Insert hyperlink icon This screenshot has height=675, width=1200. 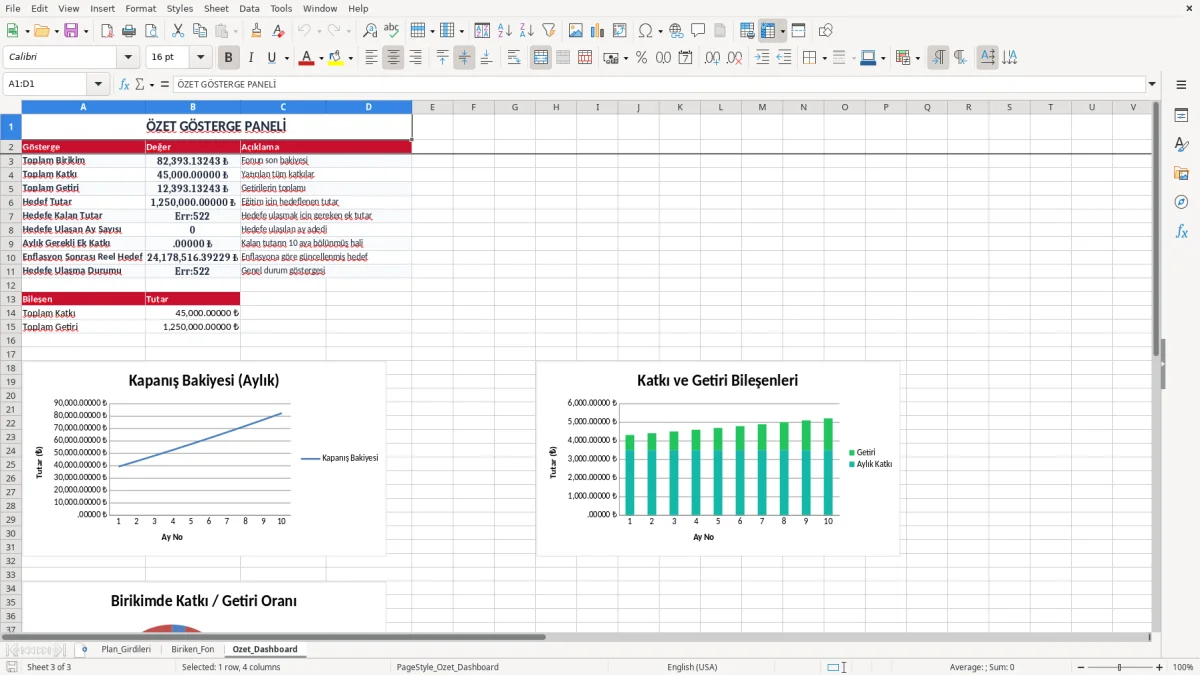[676, 31]
